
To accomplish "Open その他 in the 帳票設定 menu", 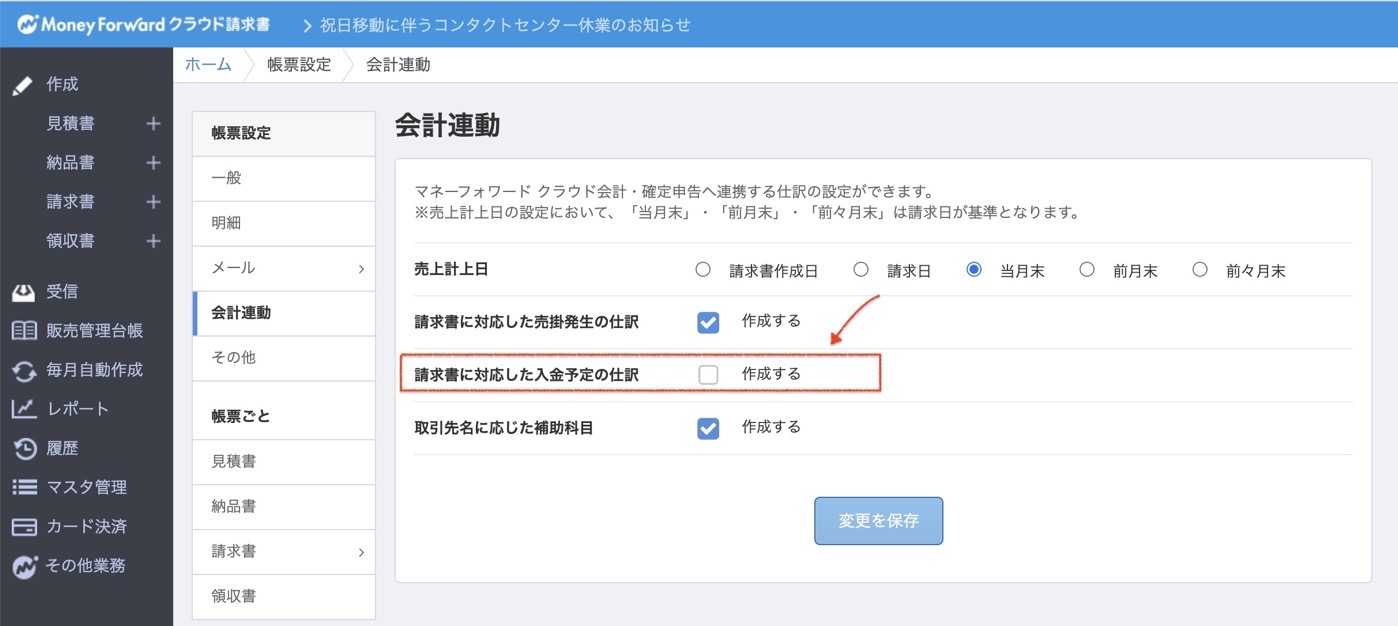I will [x=284, y=358].
